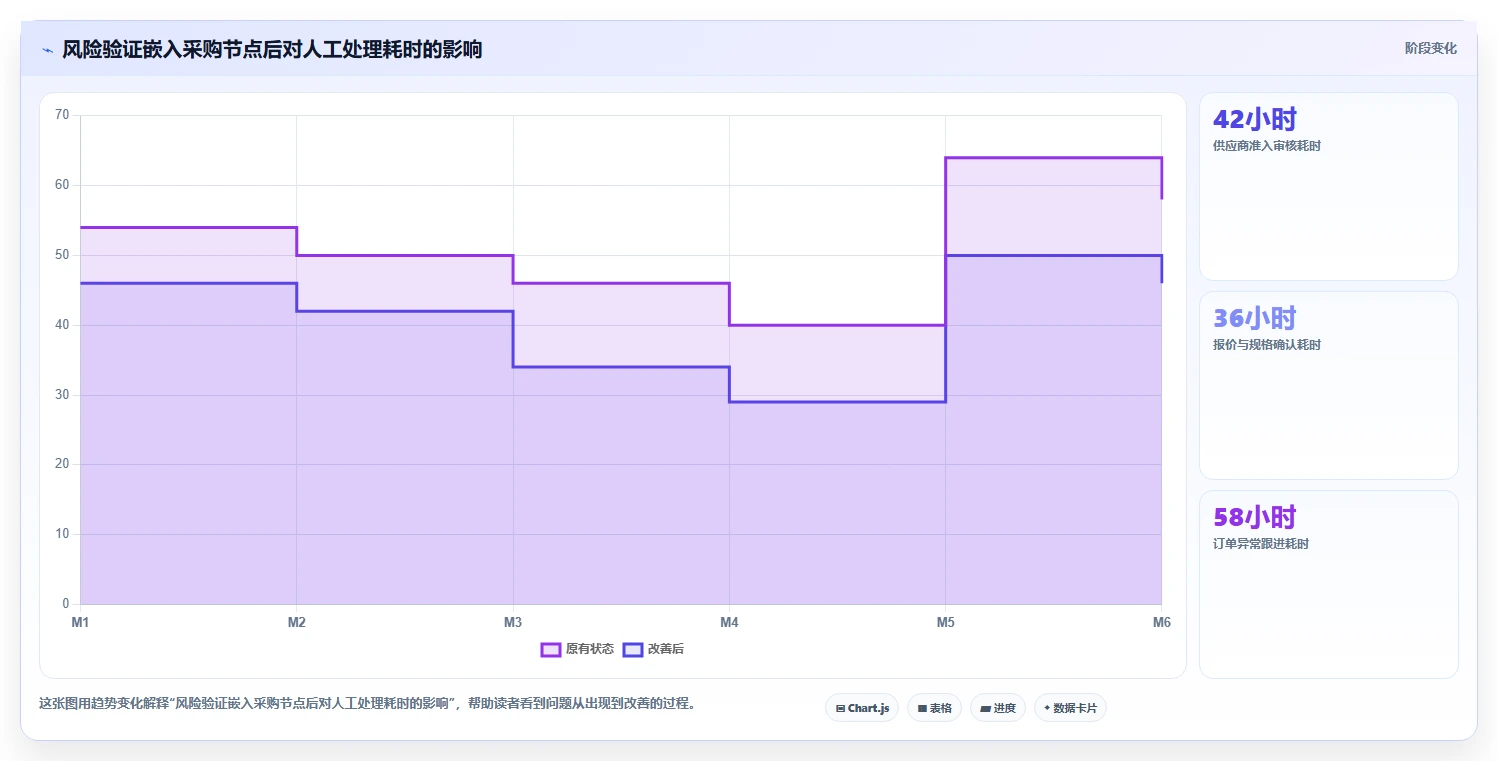Toggle the 改善后 legend swatch

pyautogui.click(x=632, y=649)
